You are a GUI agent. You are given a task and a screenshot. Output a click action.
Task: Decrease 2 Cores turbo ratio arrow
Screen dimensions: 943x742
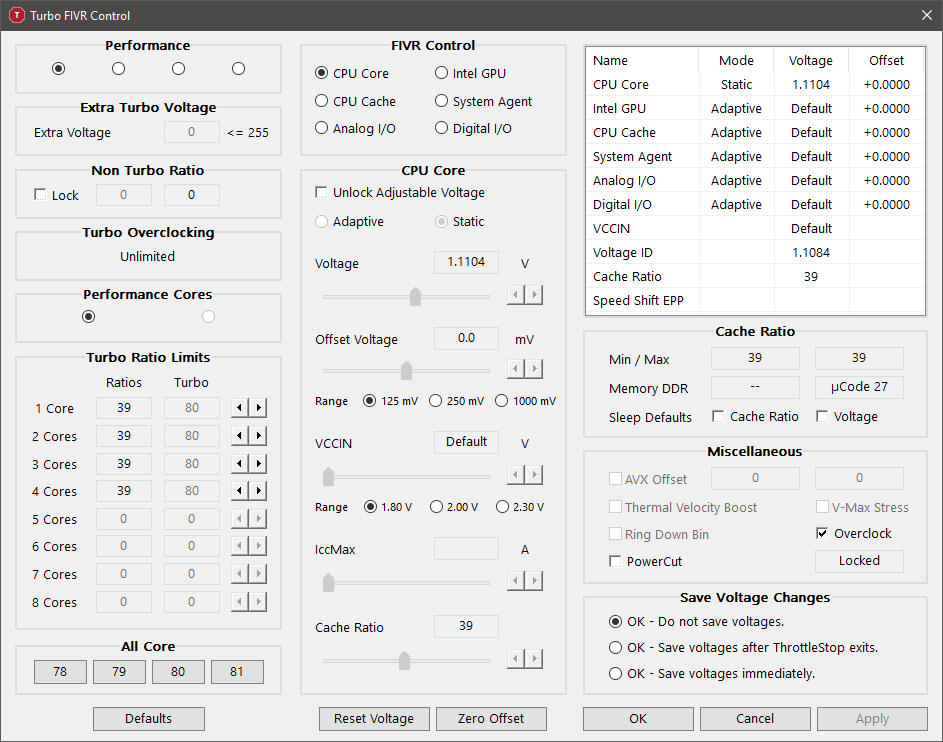240,435
